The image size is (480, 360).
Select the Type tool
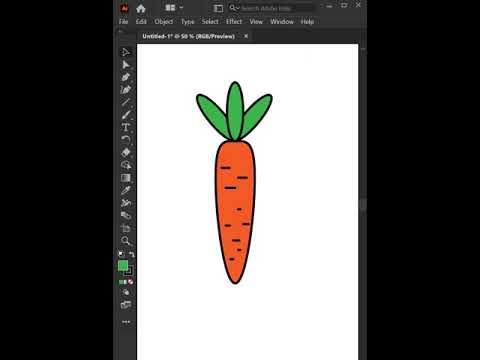tap(126, 127)
